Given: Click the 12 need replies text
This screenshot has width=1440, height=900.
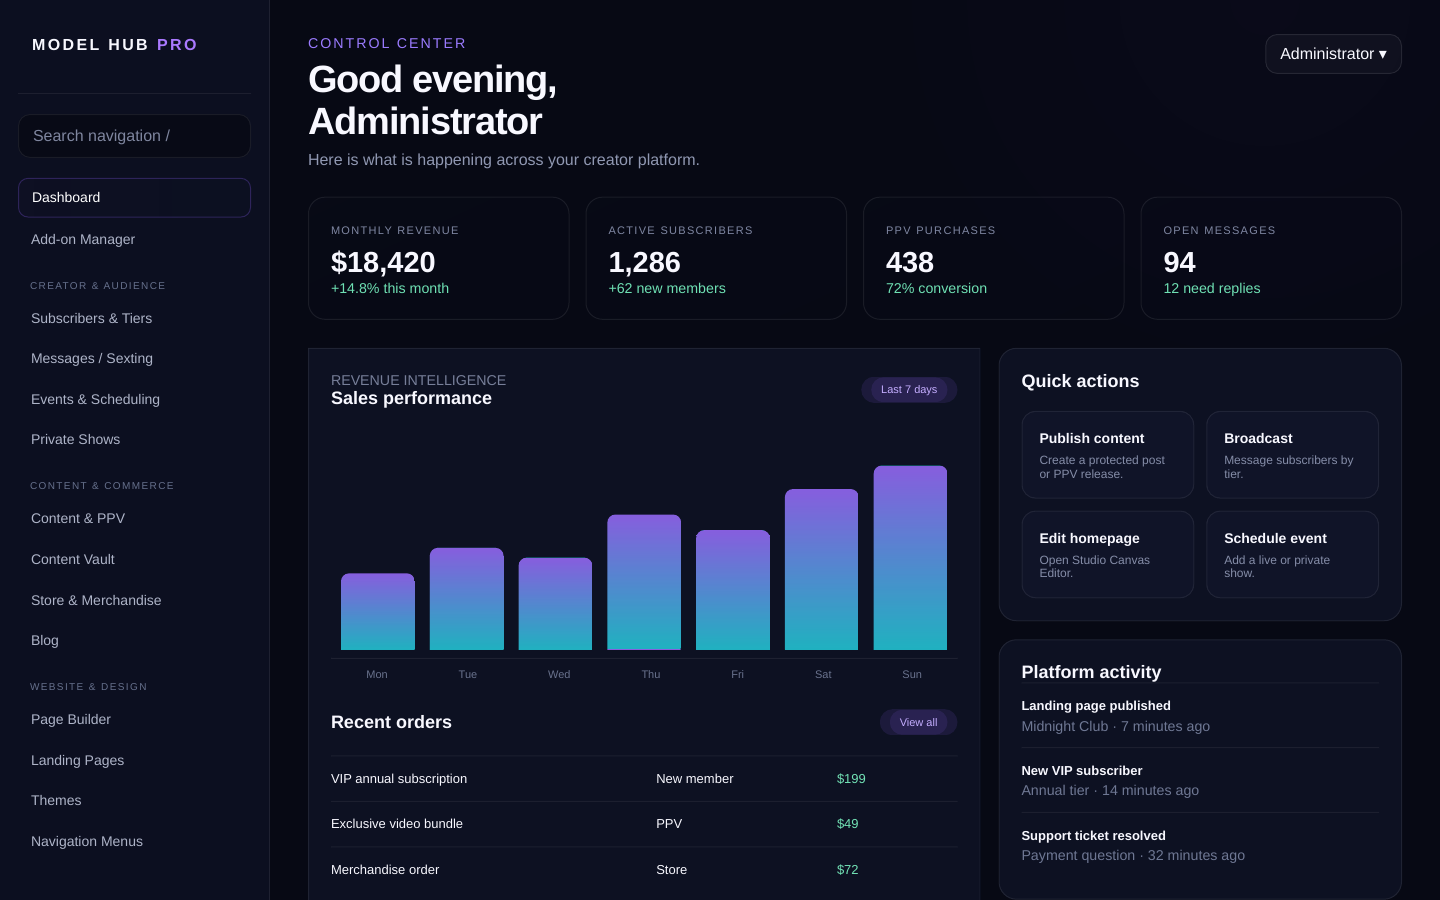Looking at the screenshot, I should 1212,288.
